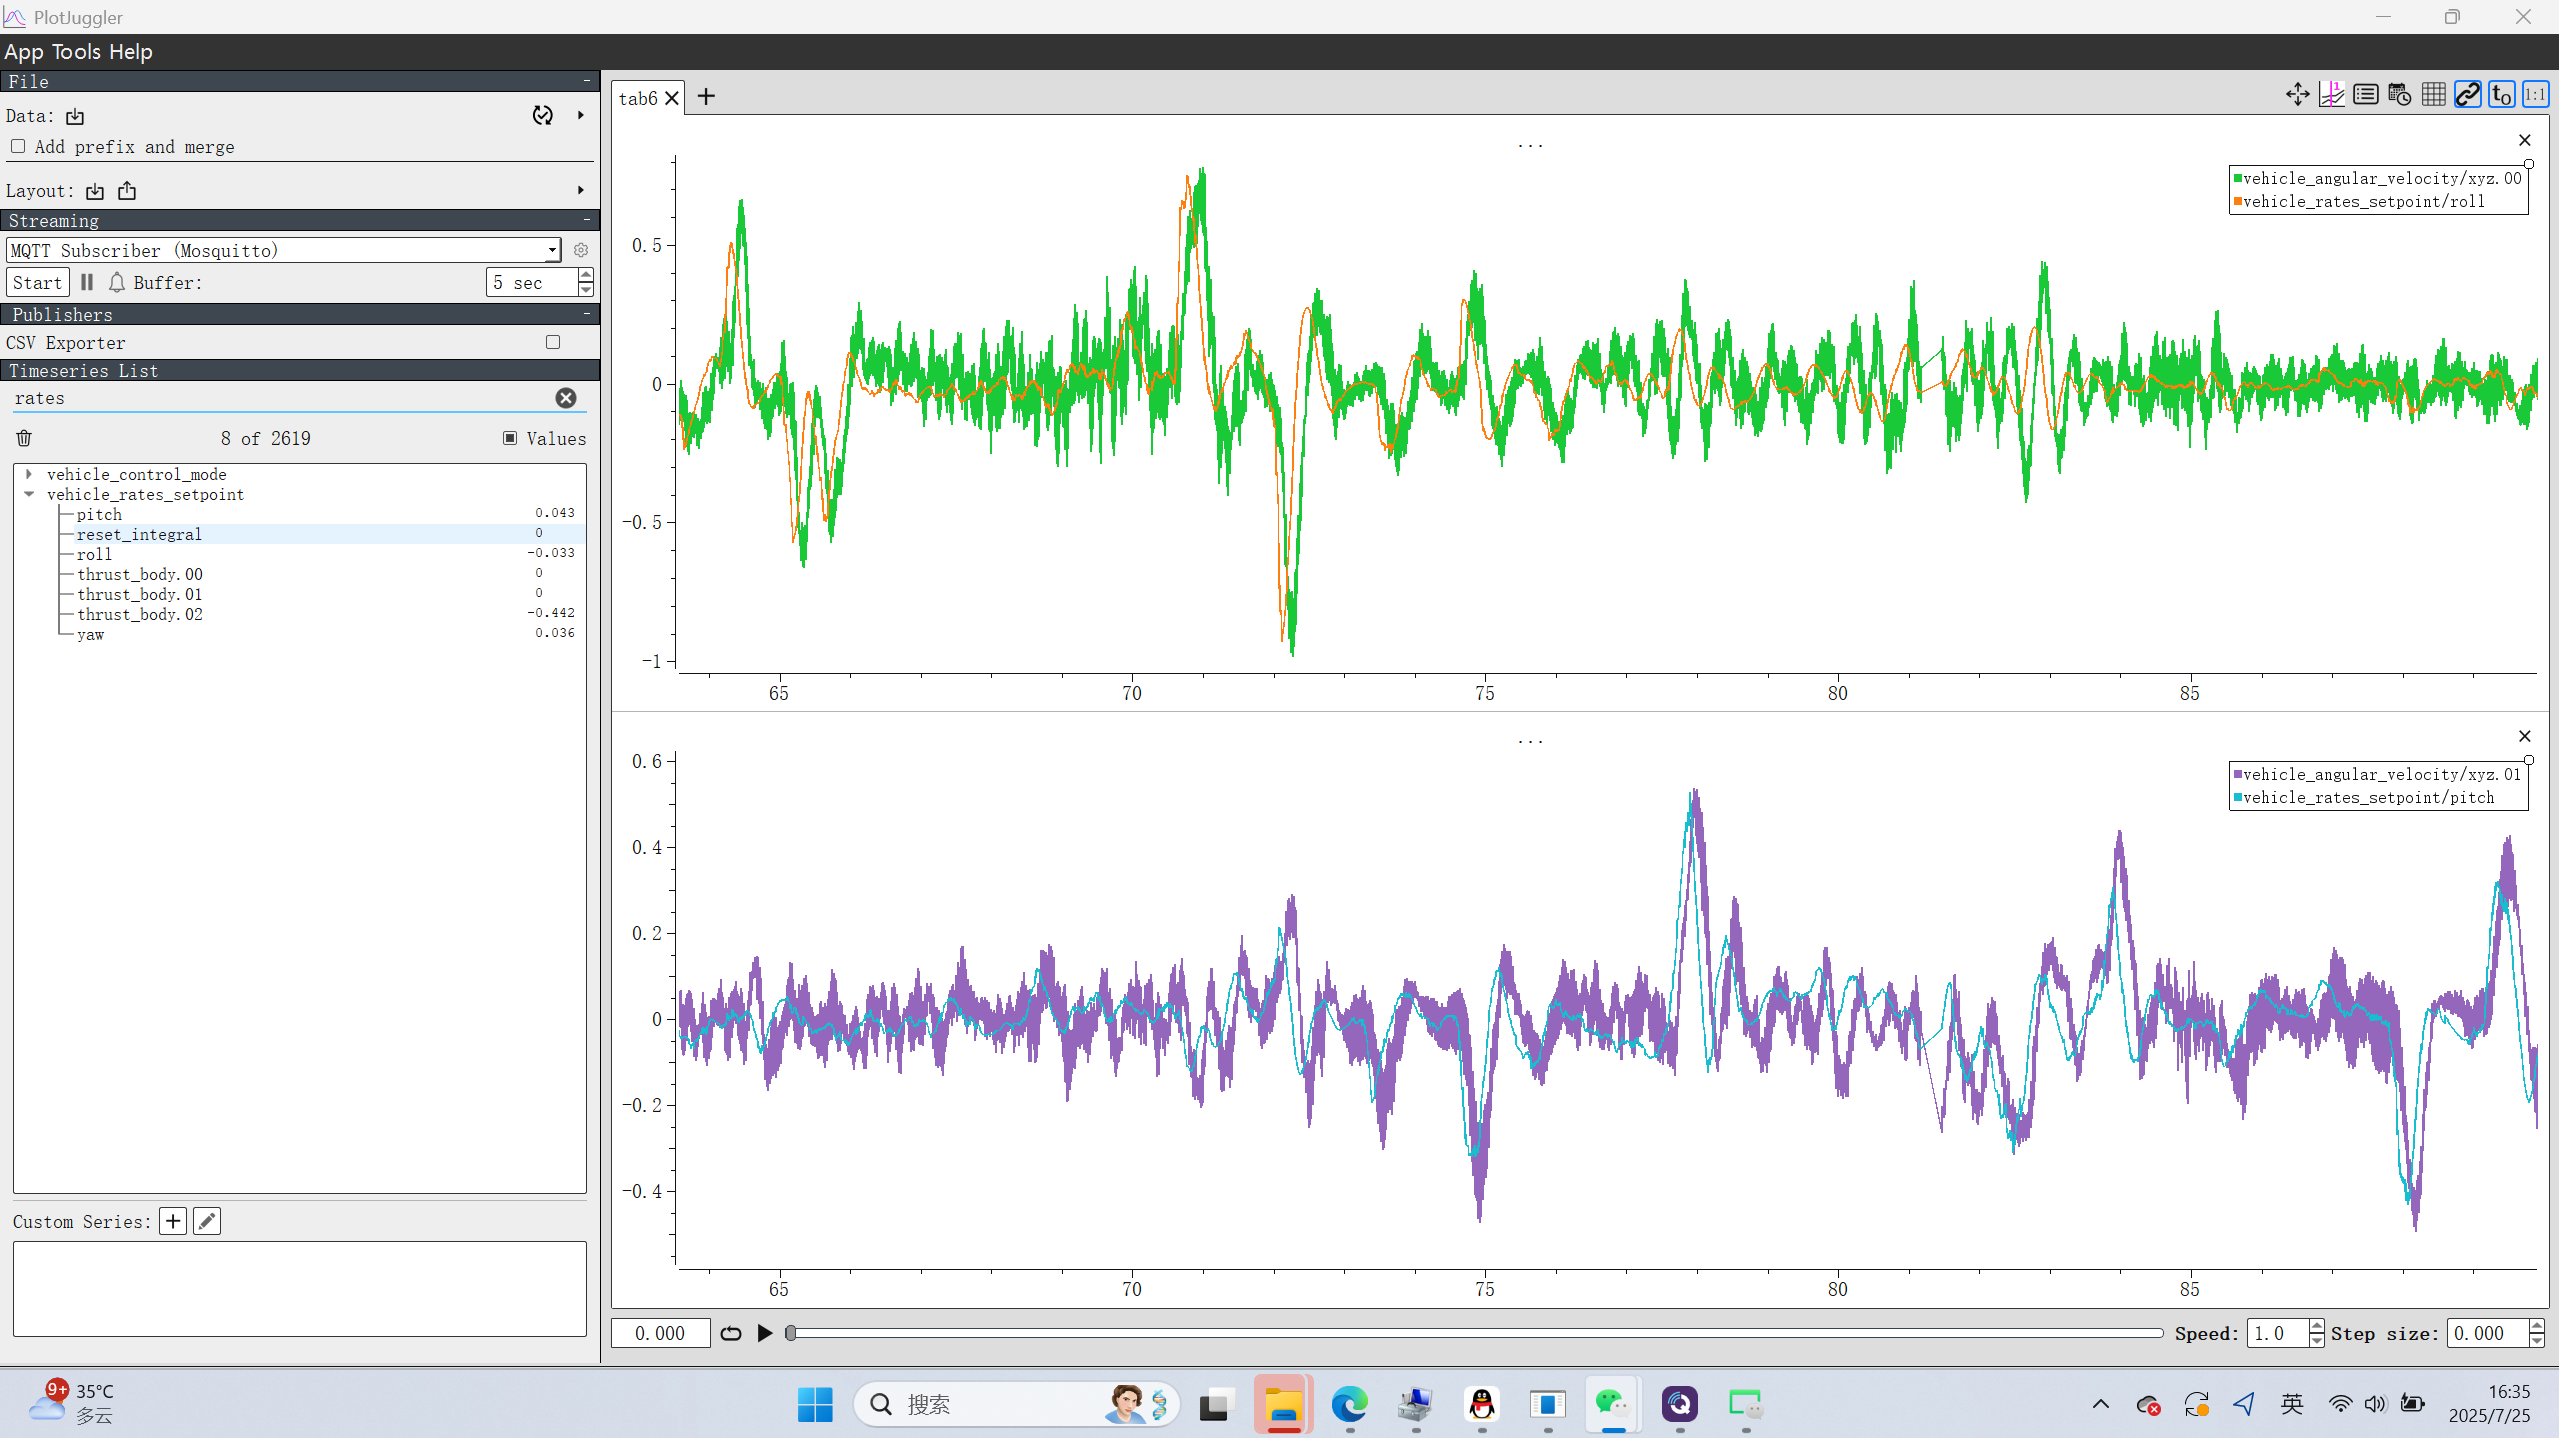Toggle the plot grid icon

tap(2433, 95)
